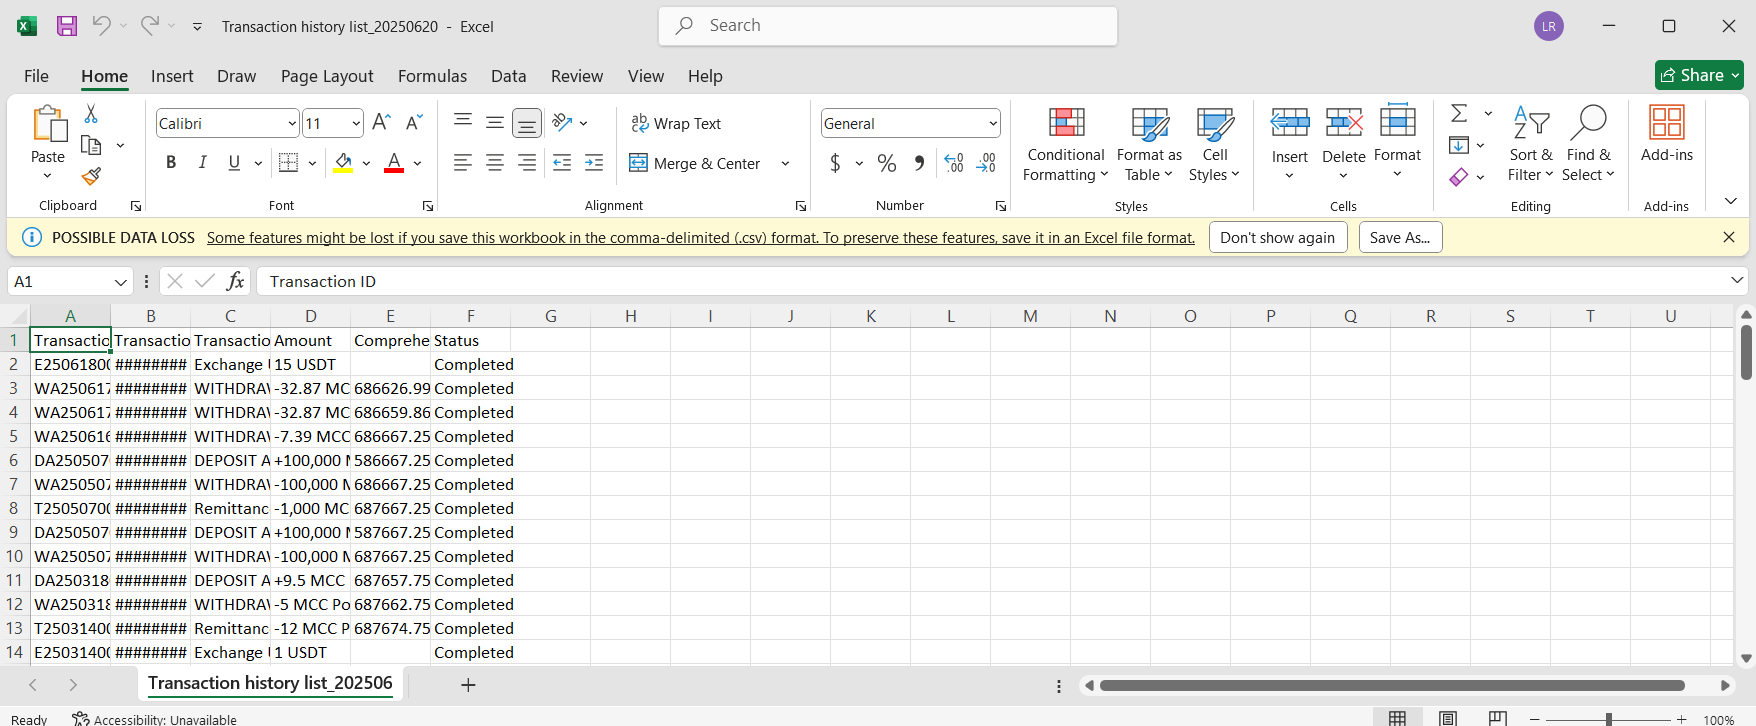The width and height of the screenshot is (1756, 726).
Task: Click the Orientation angled text icon
Action: pyautogui.click(x=562, y=122)
